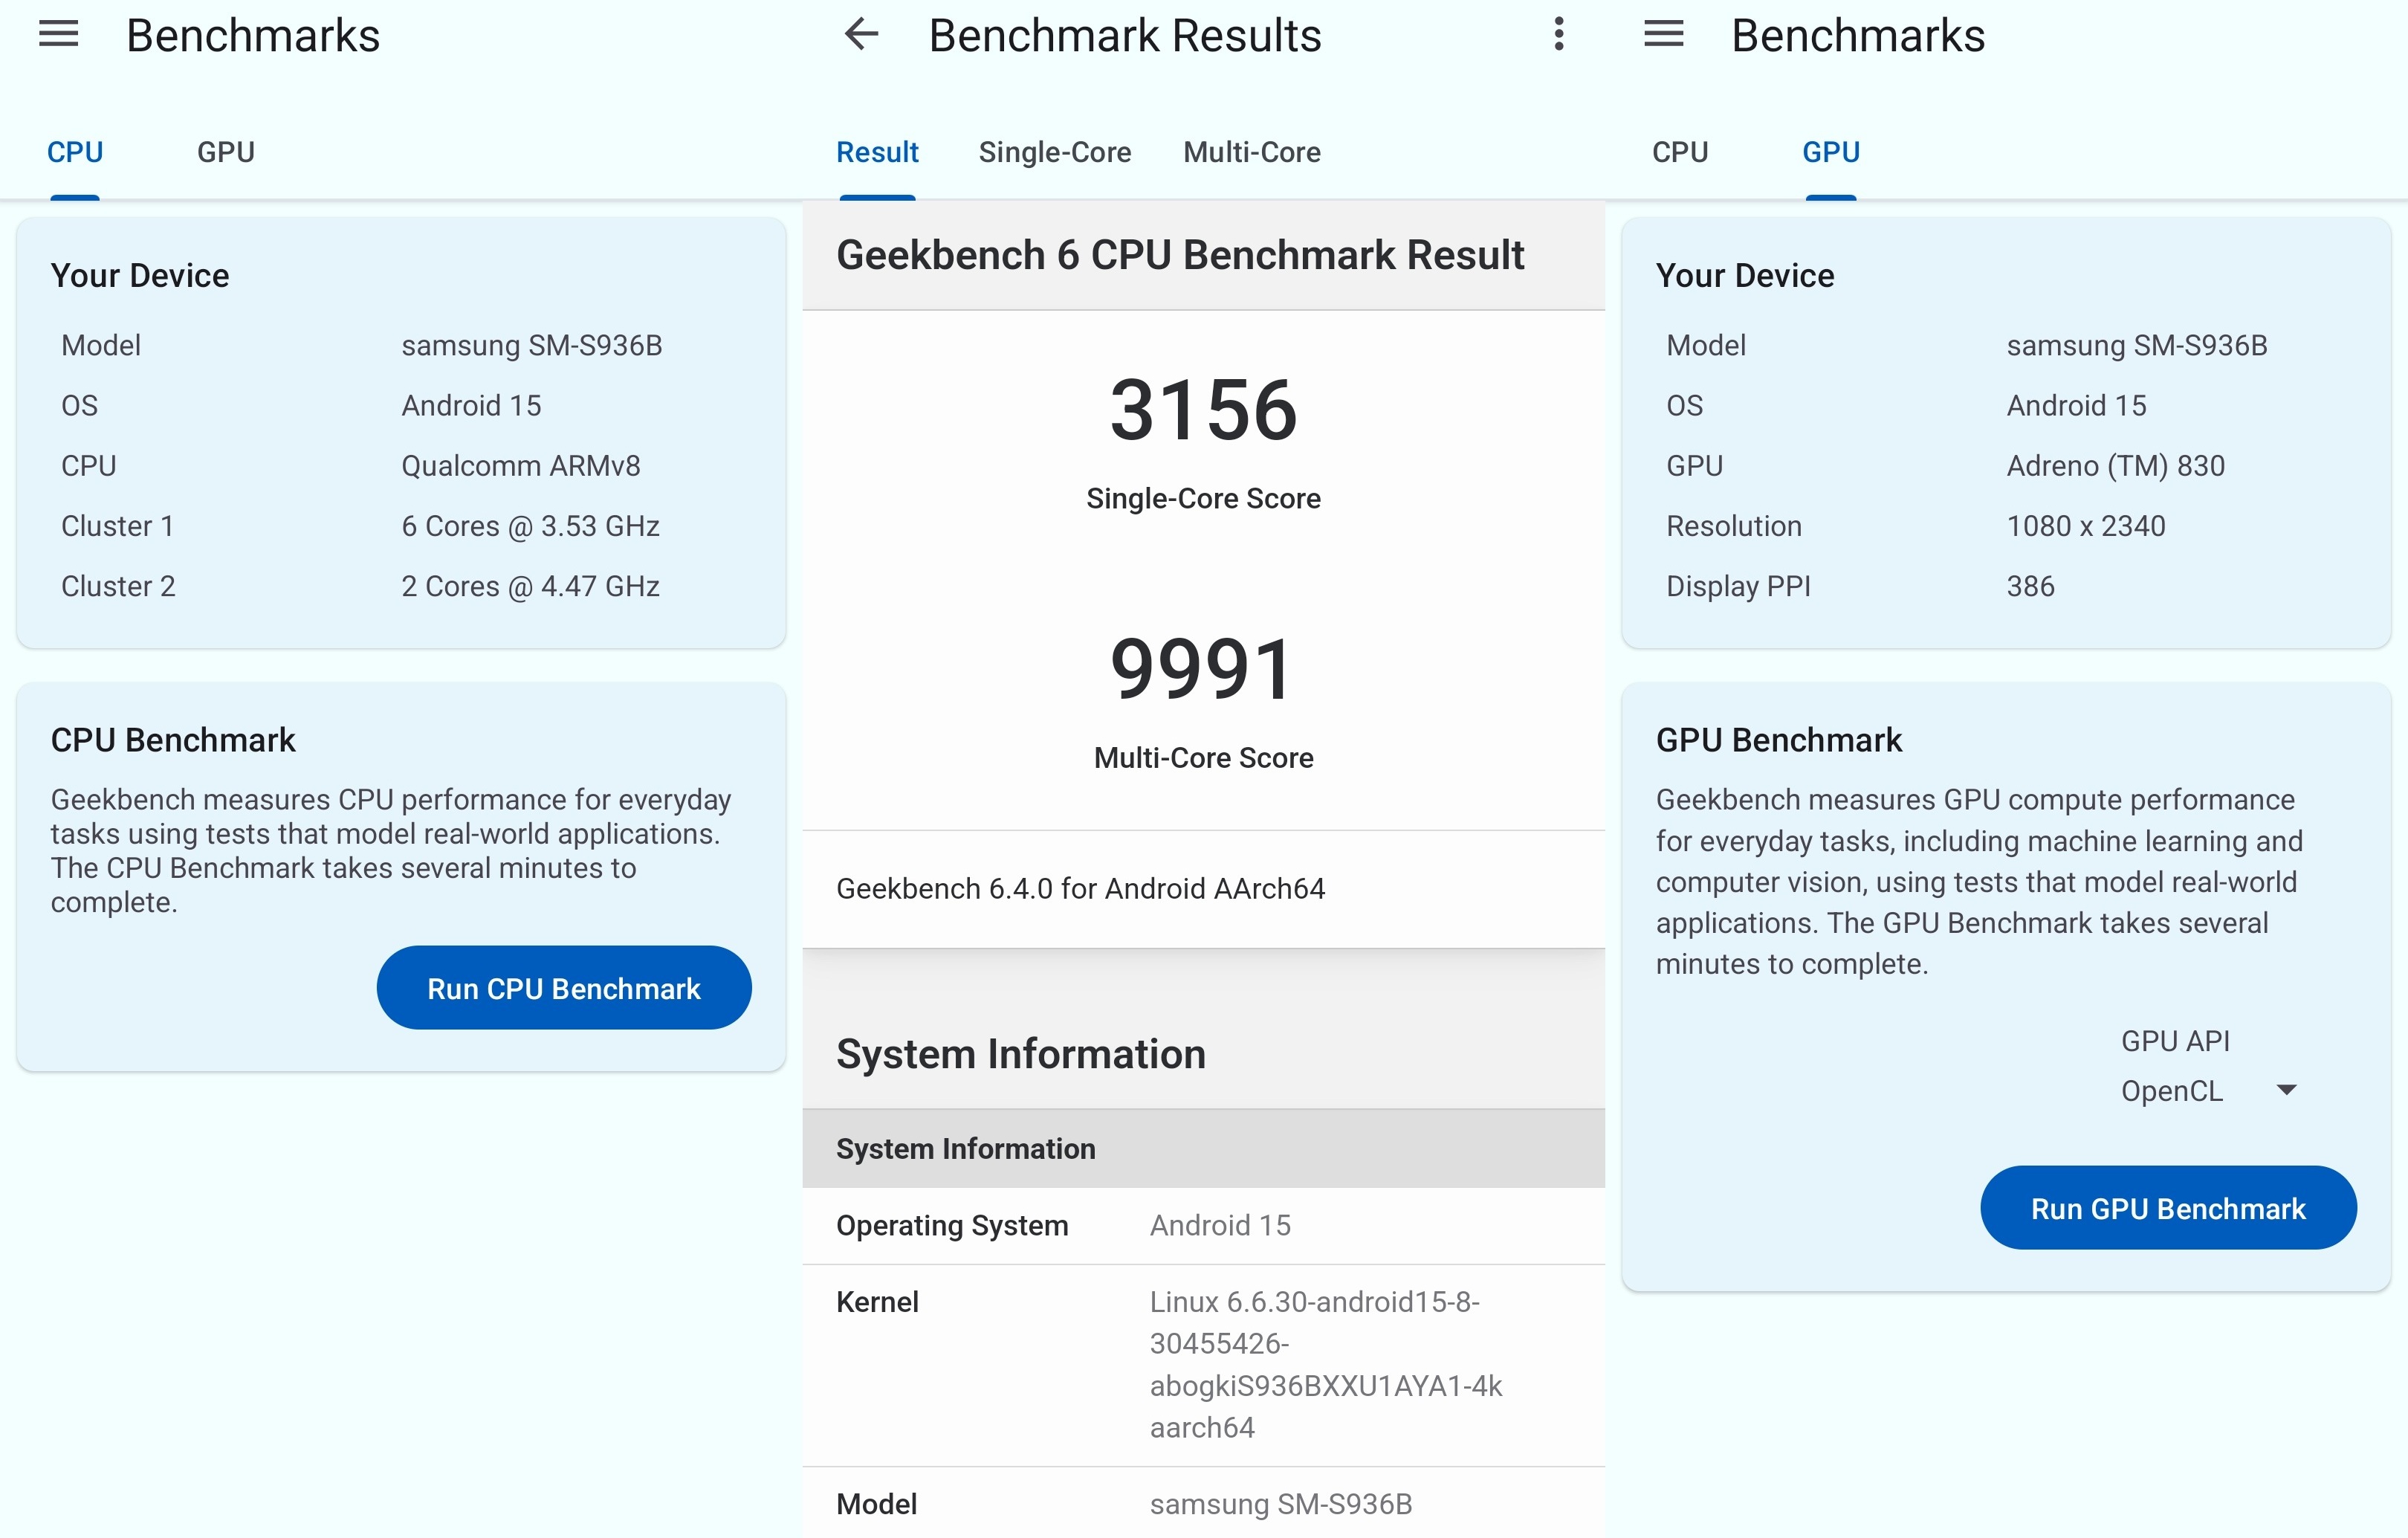Click the "Your Device" heading above the Adreno GPU row
This screenshot has height=1538, width=2408.
point(1745,275)
